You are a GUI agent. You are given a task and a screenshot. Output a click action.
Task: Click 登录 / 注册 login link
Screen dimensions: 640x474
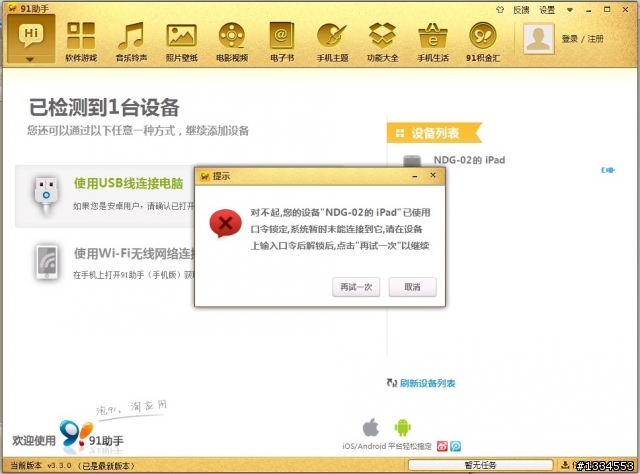click(x=582, y=39)
